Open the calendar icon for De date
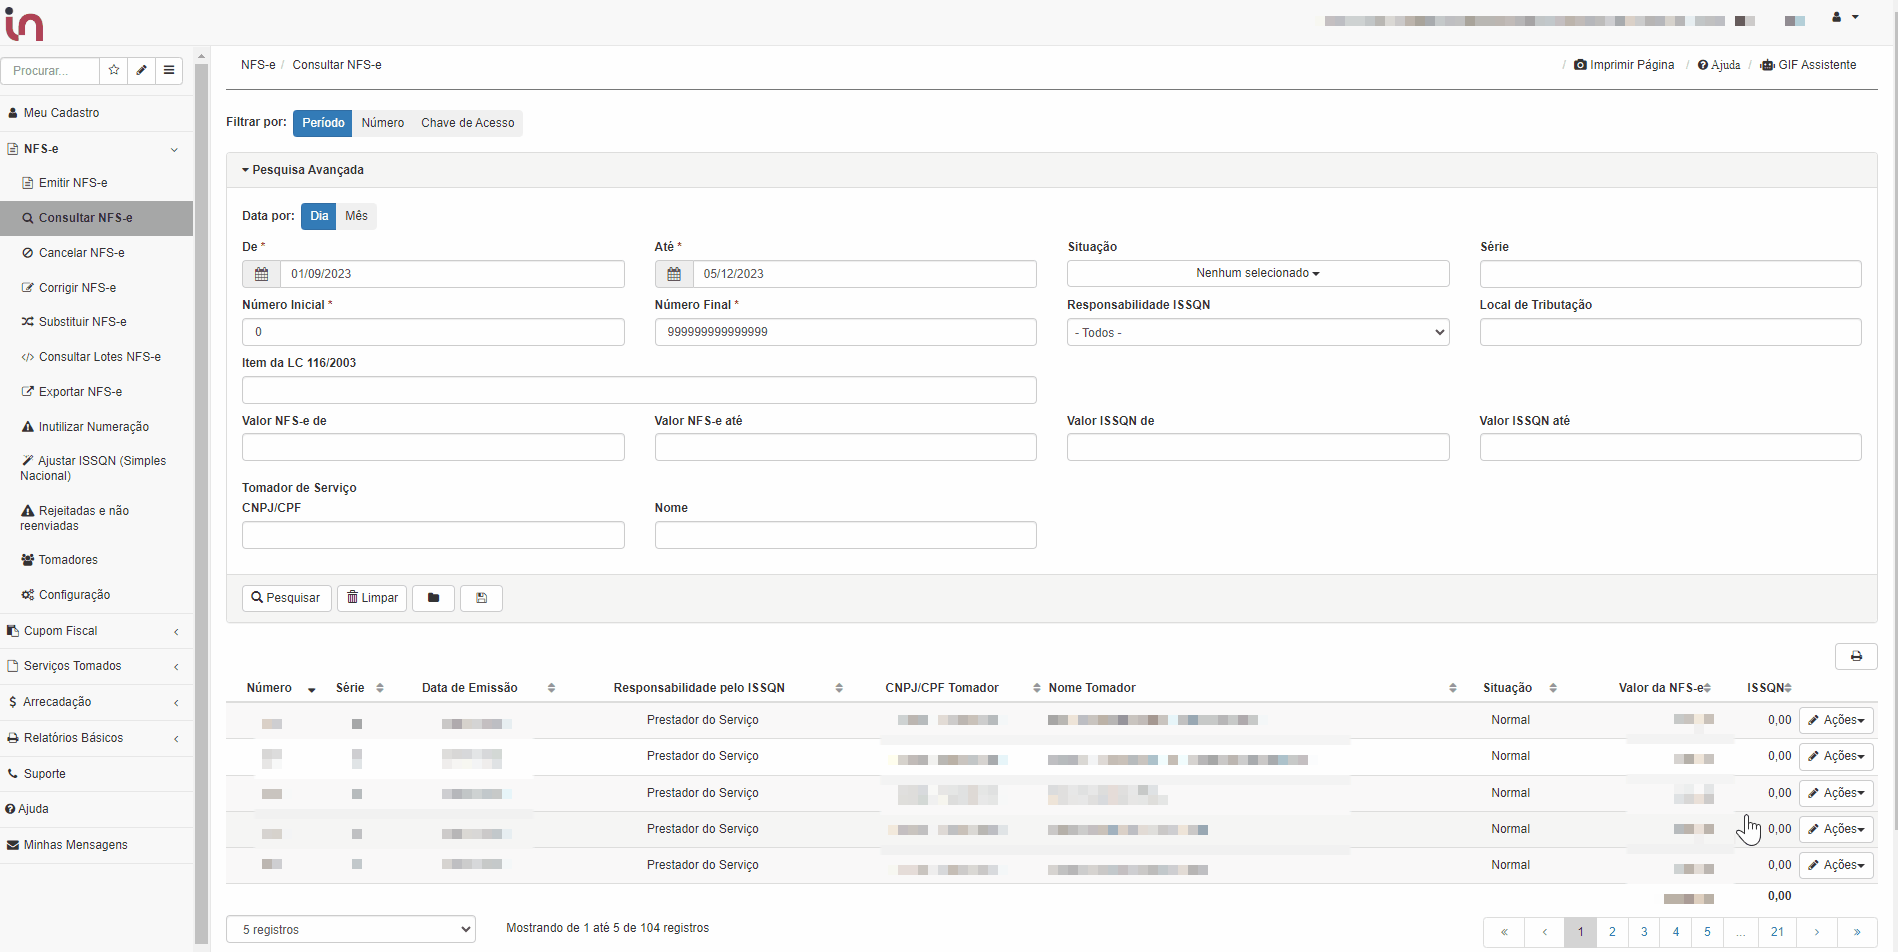The image size is (1898, 952). tap(262, 274)
